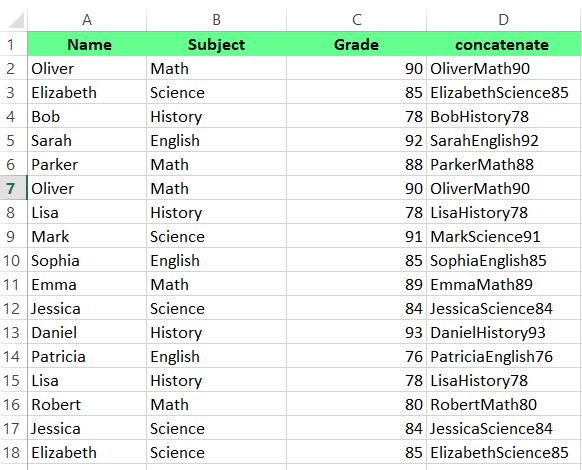Click the concatenate header cell
Image resolution: width=582 pixels, height=470 pixels.
coord(504,44)
